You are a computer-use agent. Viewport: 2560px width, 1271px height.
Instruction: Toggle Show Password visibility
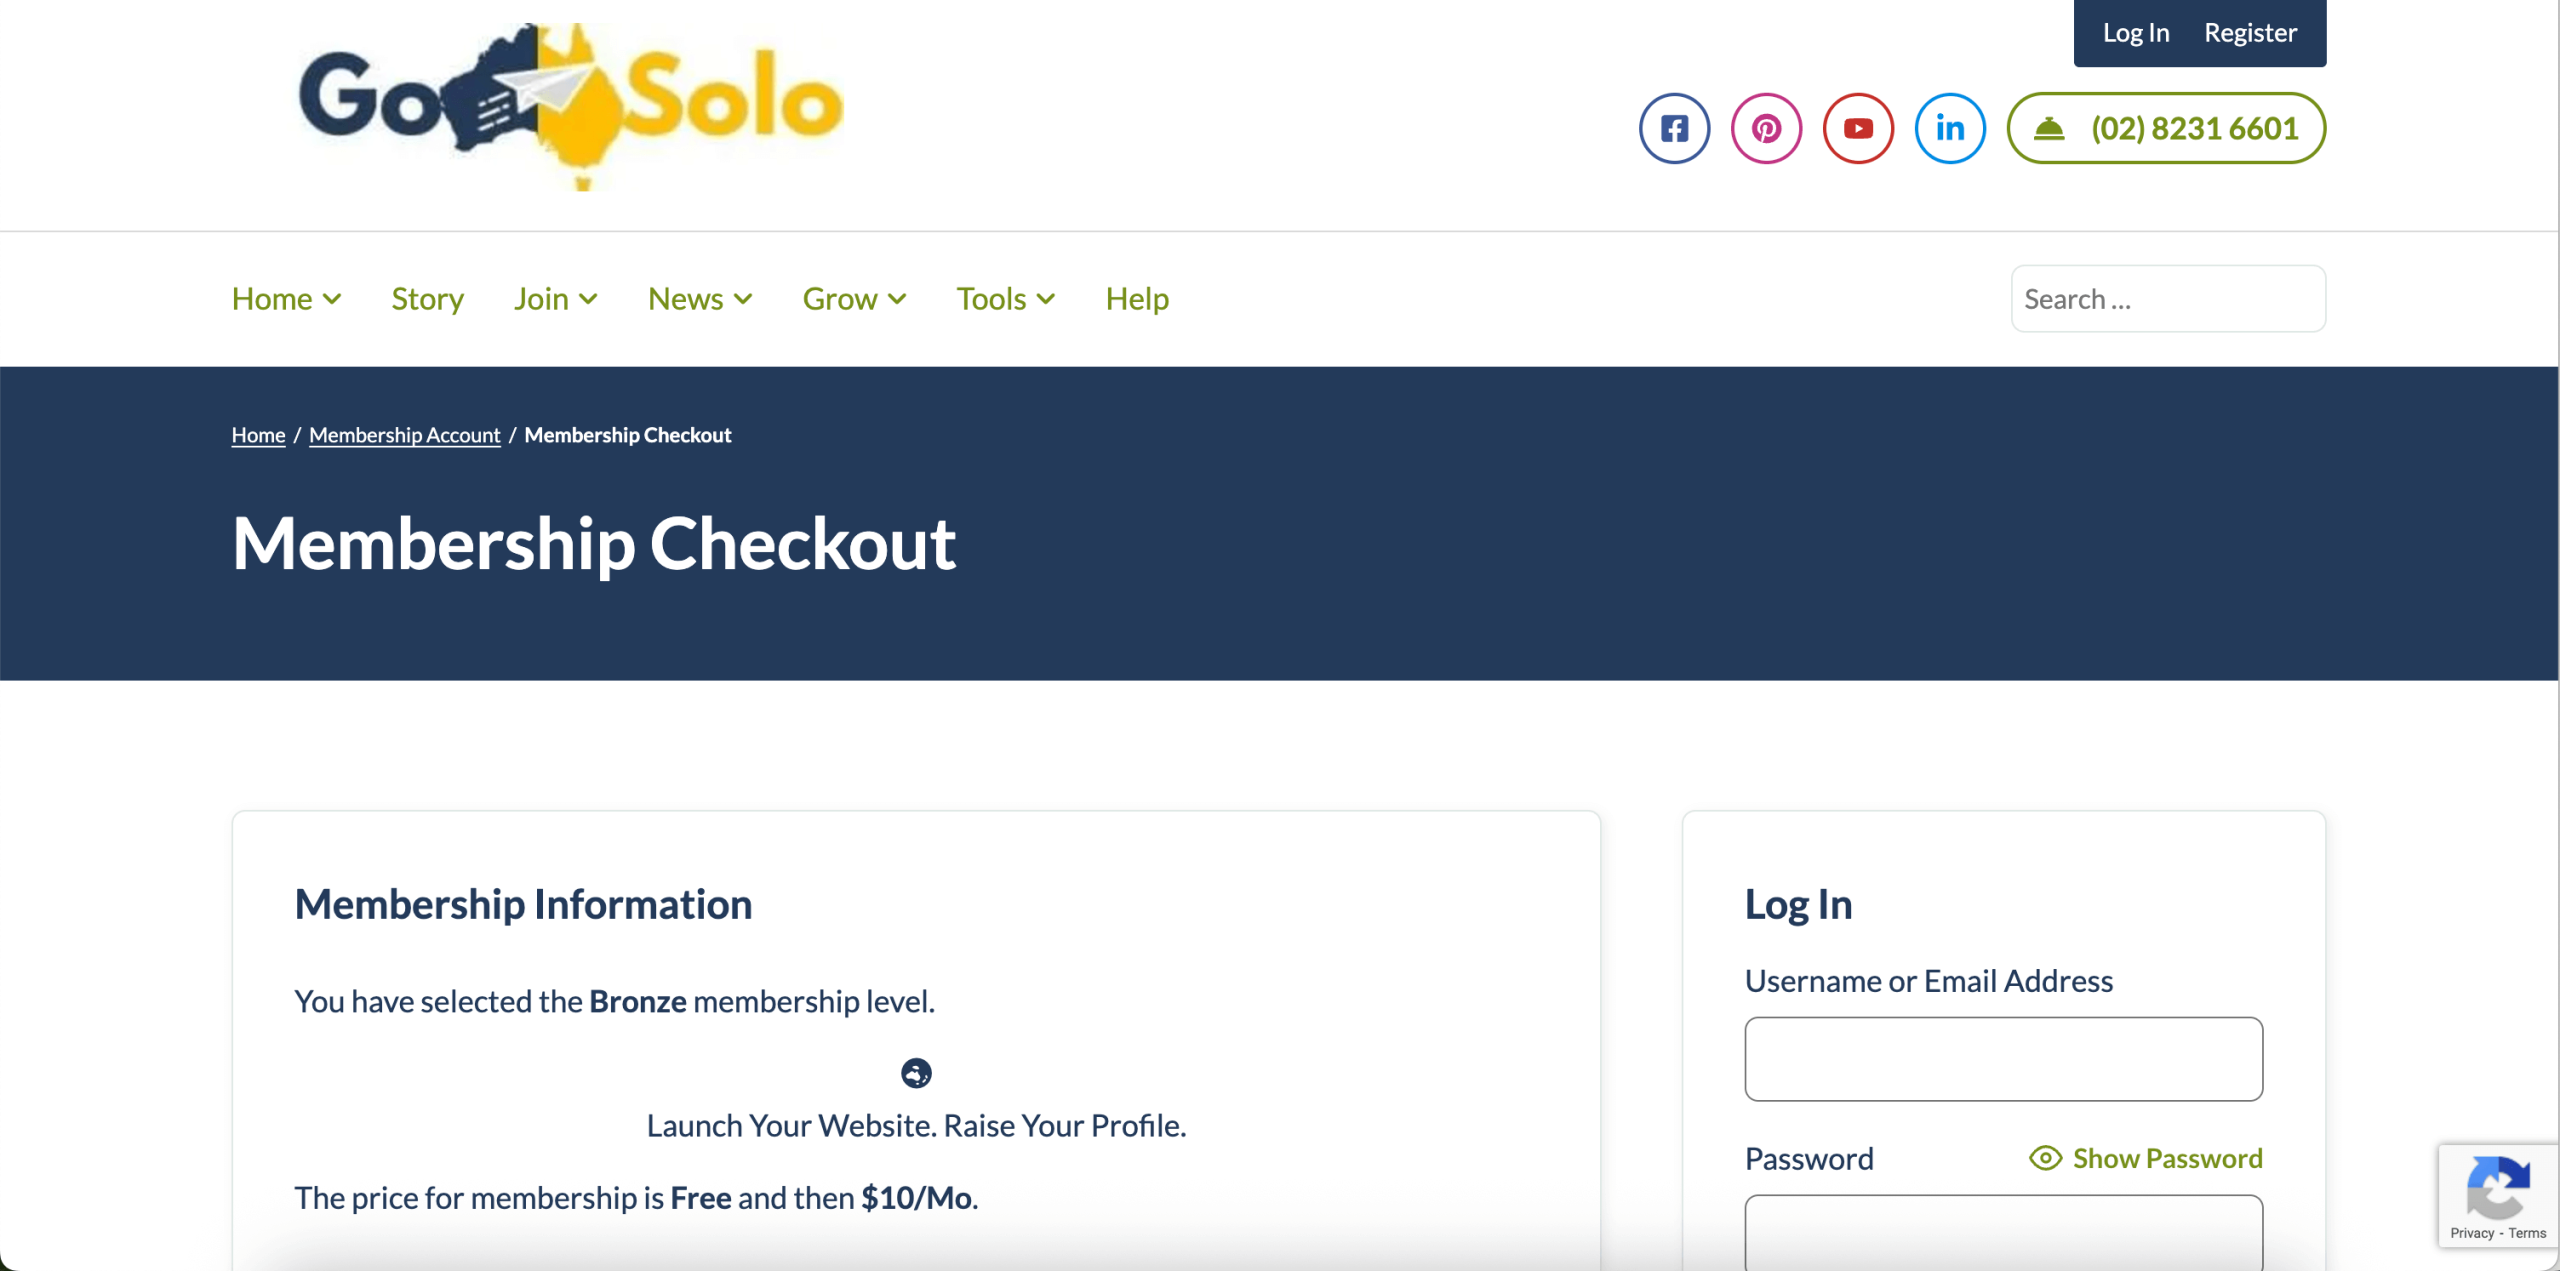2146,1158
